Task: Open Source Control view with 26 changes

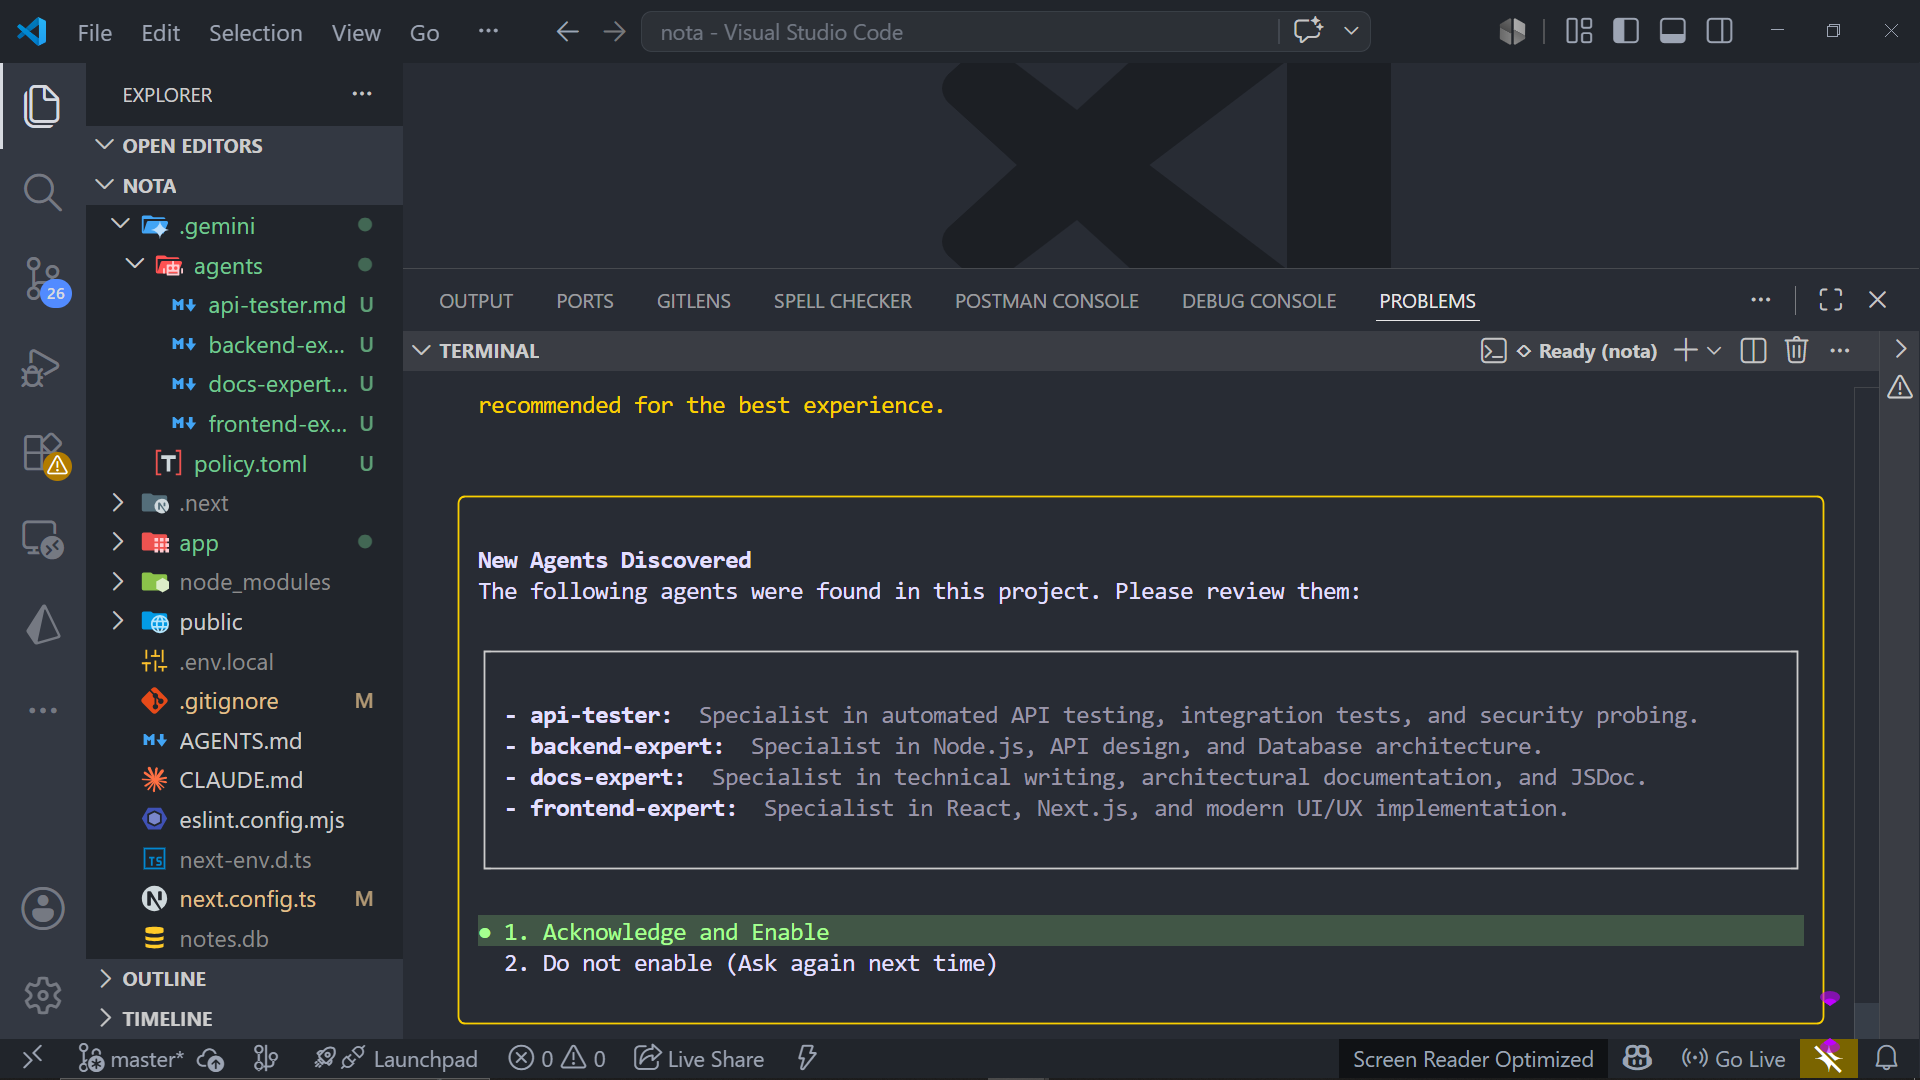Action: pyautogui.click(x=42, y=280)
